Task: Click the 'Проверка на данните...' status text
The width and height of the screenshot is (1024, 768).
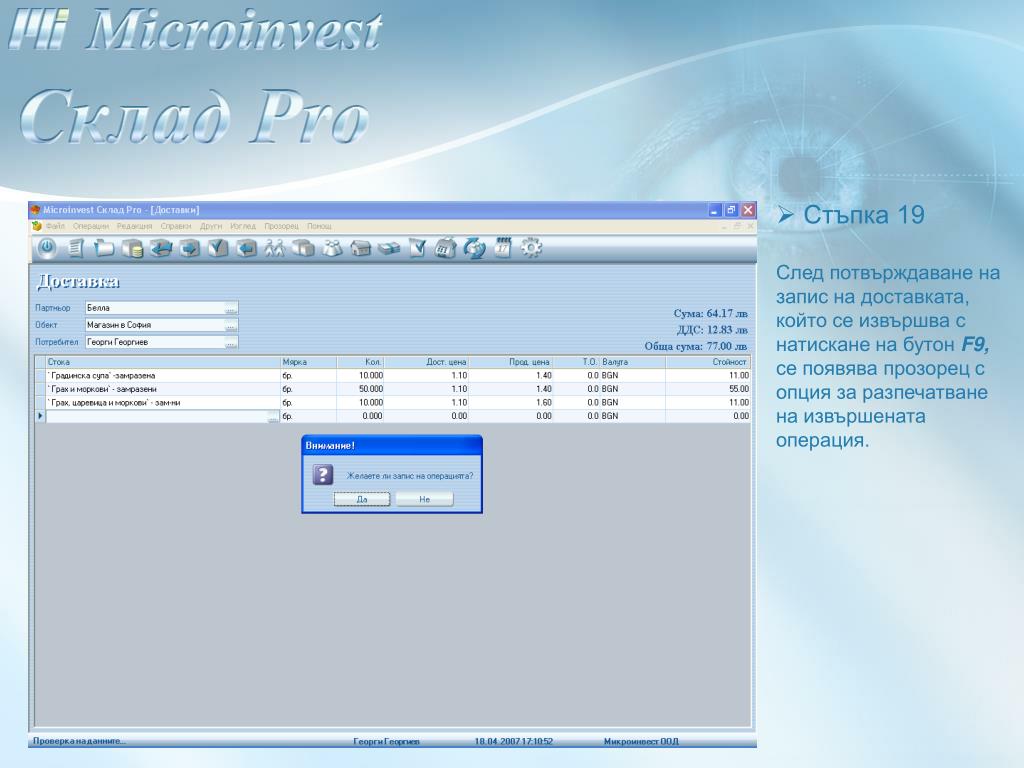Action: pos(79,741)
